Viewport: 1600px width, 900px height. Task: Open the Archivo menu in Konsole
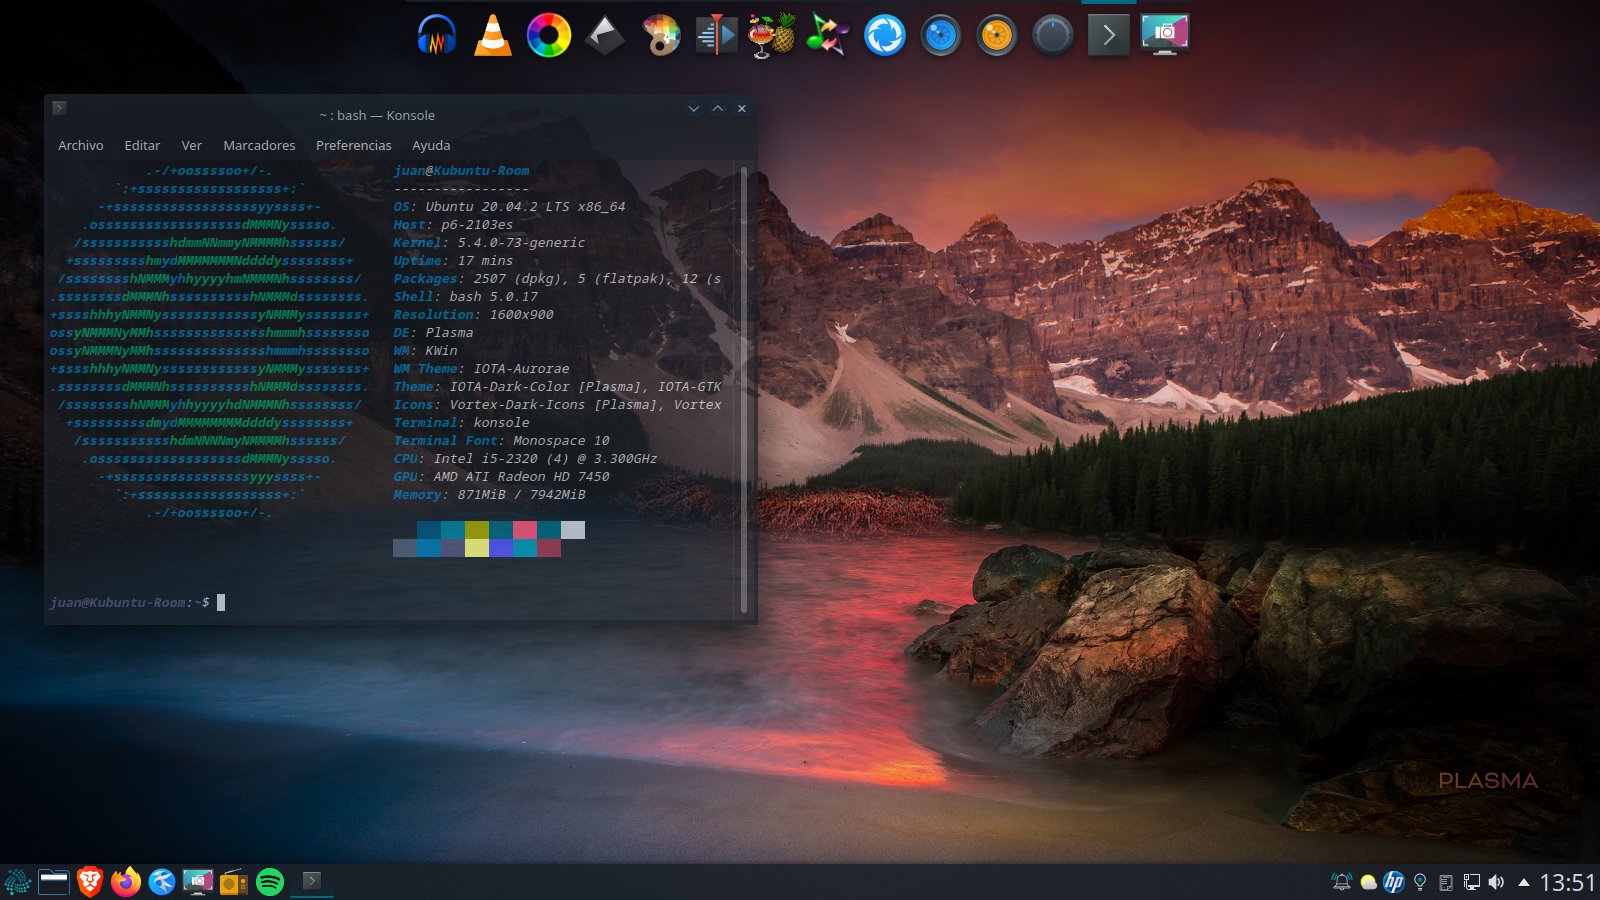(x=80, y=145)
